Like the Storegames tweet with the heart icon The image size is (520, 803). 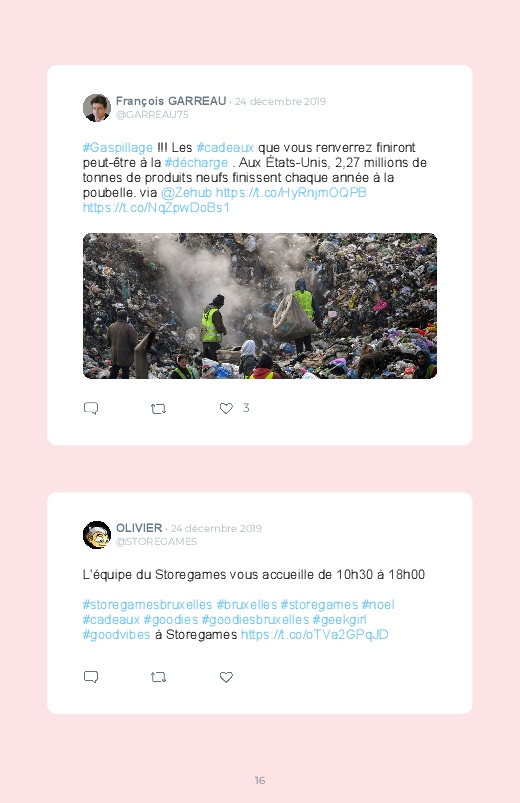226,677
